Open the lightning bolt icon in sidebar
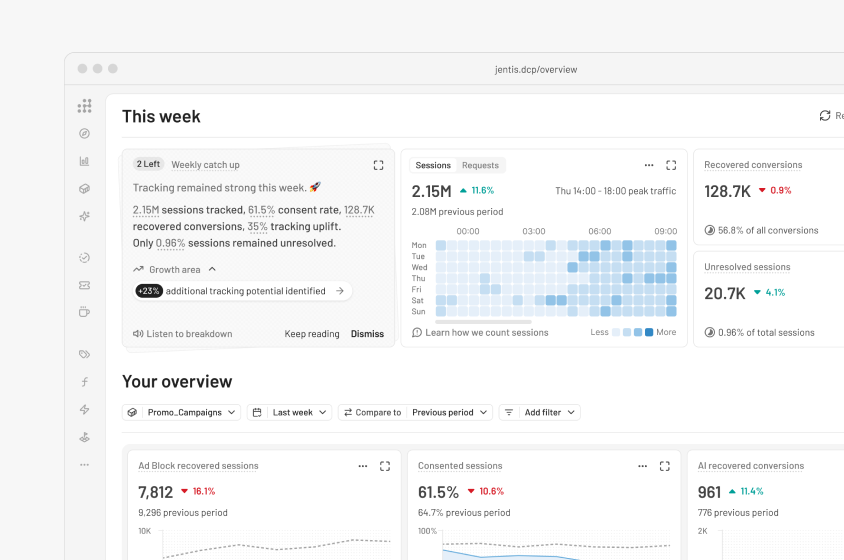 [85, 409]
